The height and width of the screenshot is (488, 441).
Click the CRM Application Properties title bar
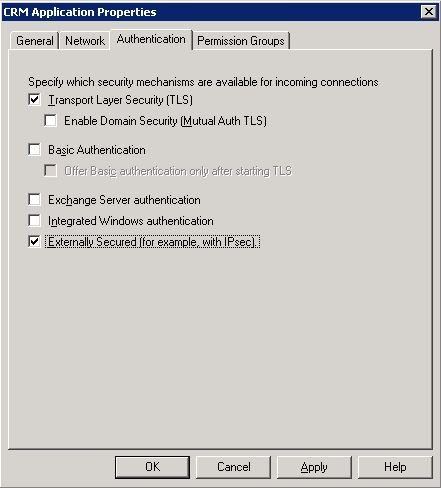212,12
